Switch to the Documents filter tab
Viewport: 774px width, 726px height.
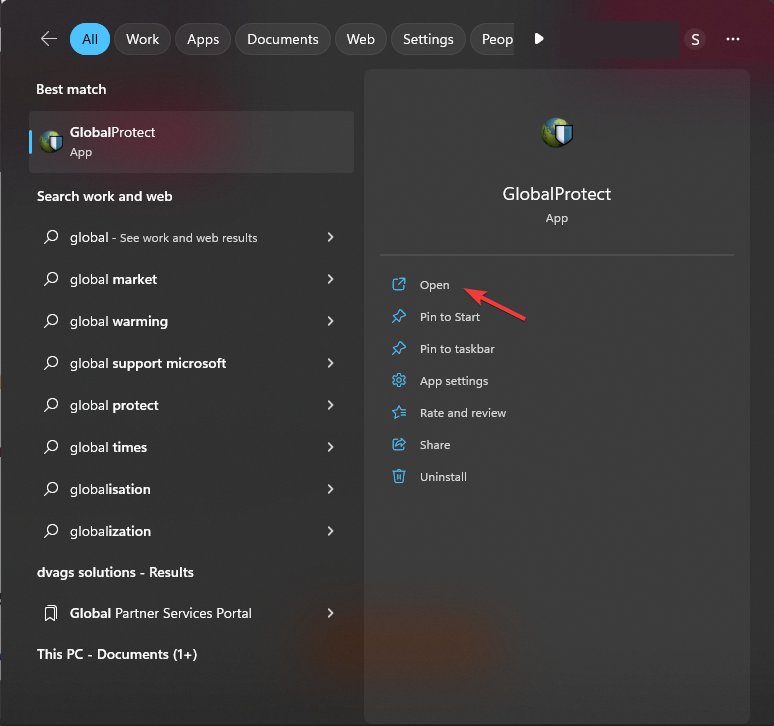coord(282,39)
